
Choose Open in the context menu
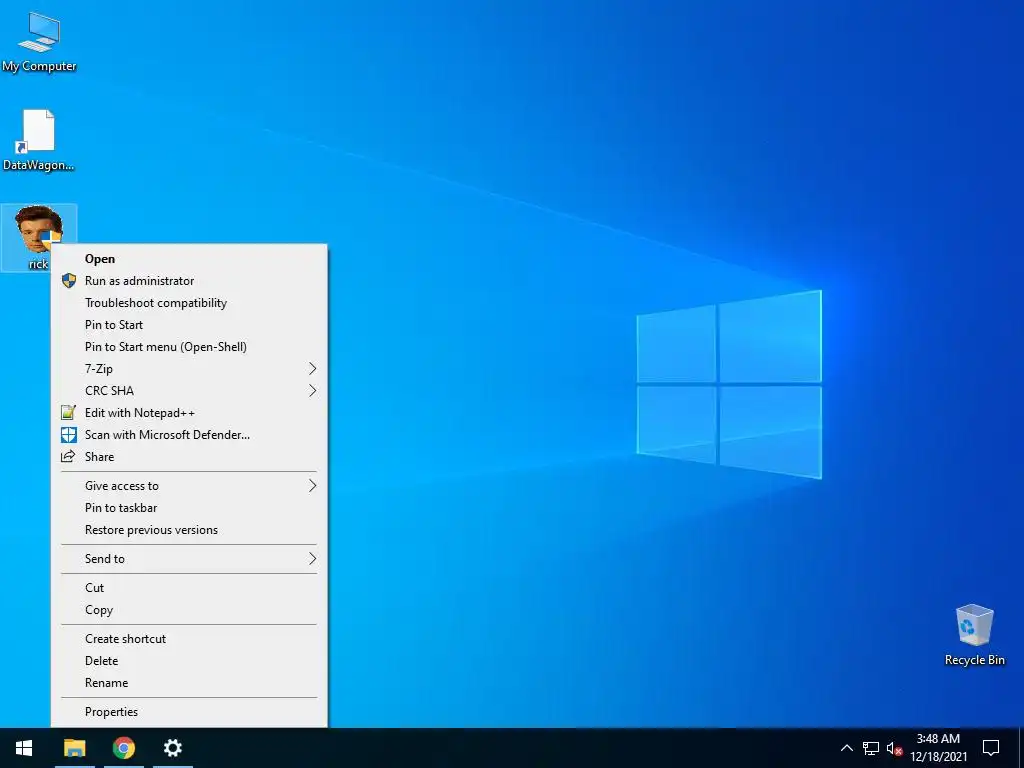pos(189,259)
